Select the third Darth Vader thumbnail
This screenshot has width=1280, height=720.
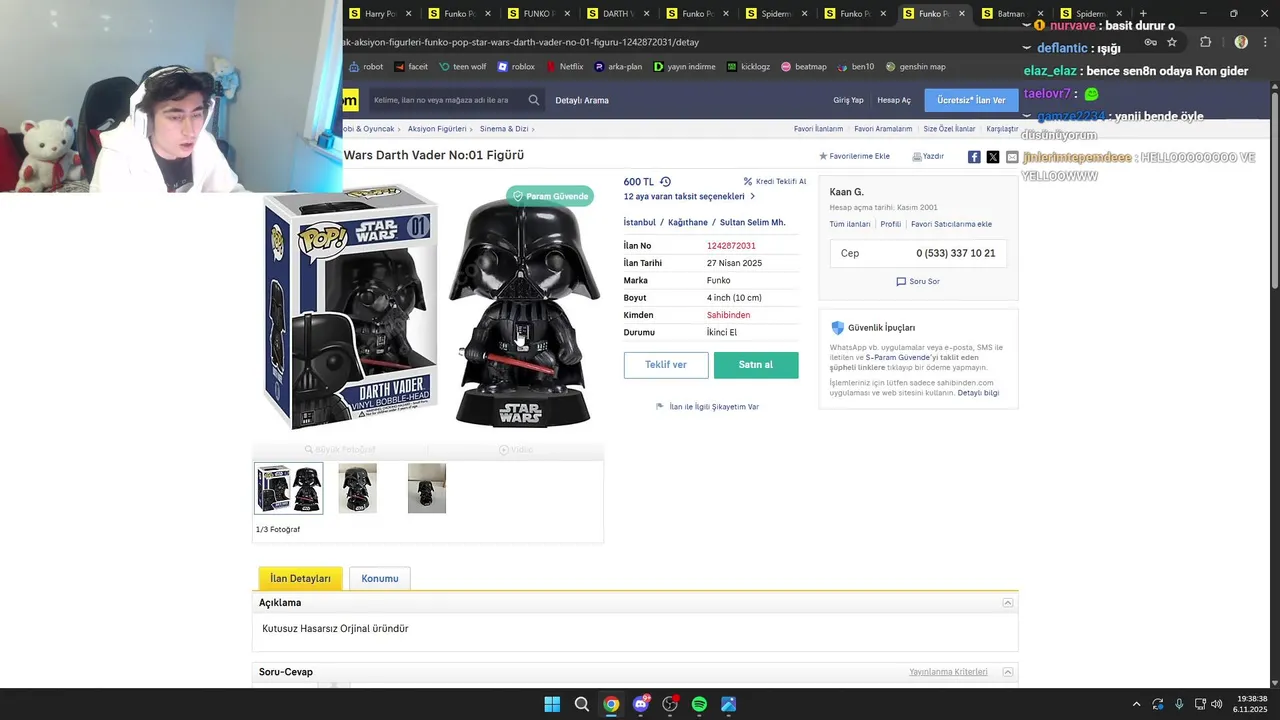pyautogui.click(x=427, y=488)
